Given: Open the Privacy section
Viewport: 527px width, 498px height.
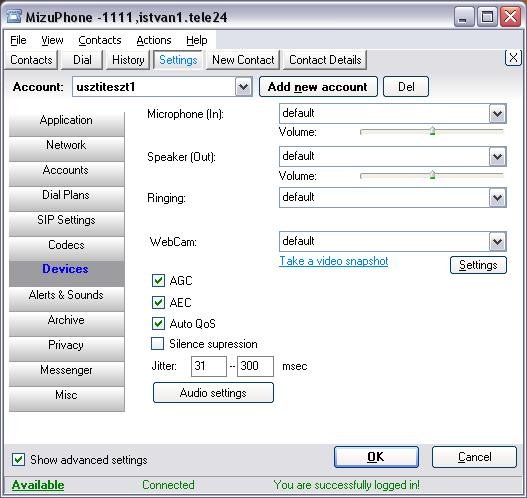Looking at the screenshot, I should tap(67, 349).
